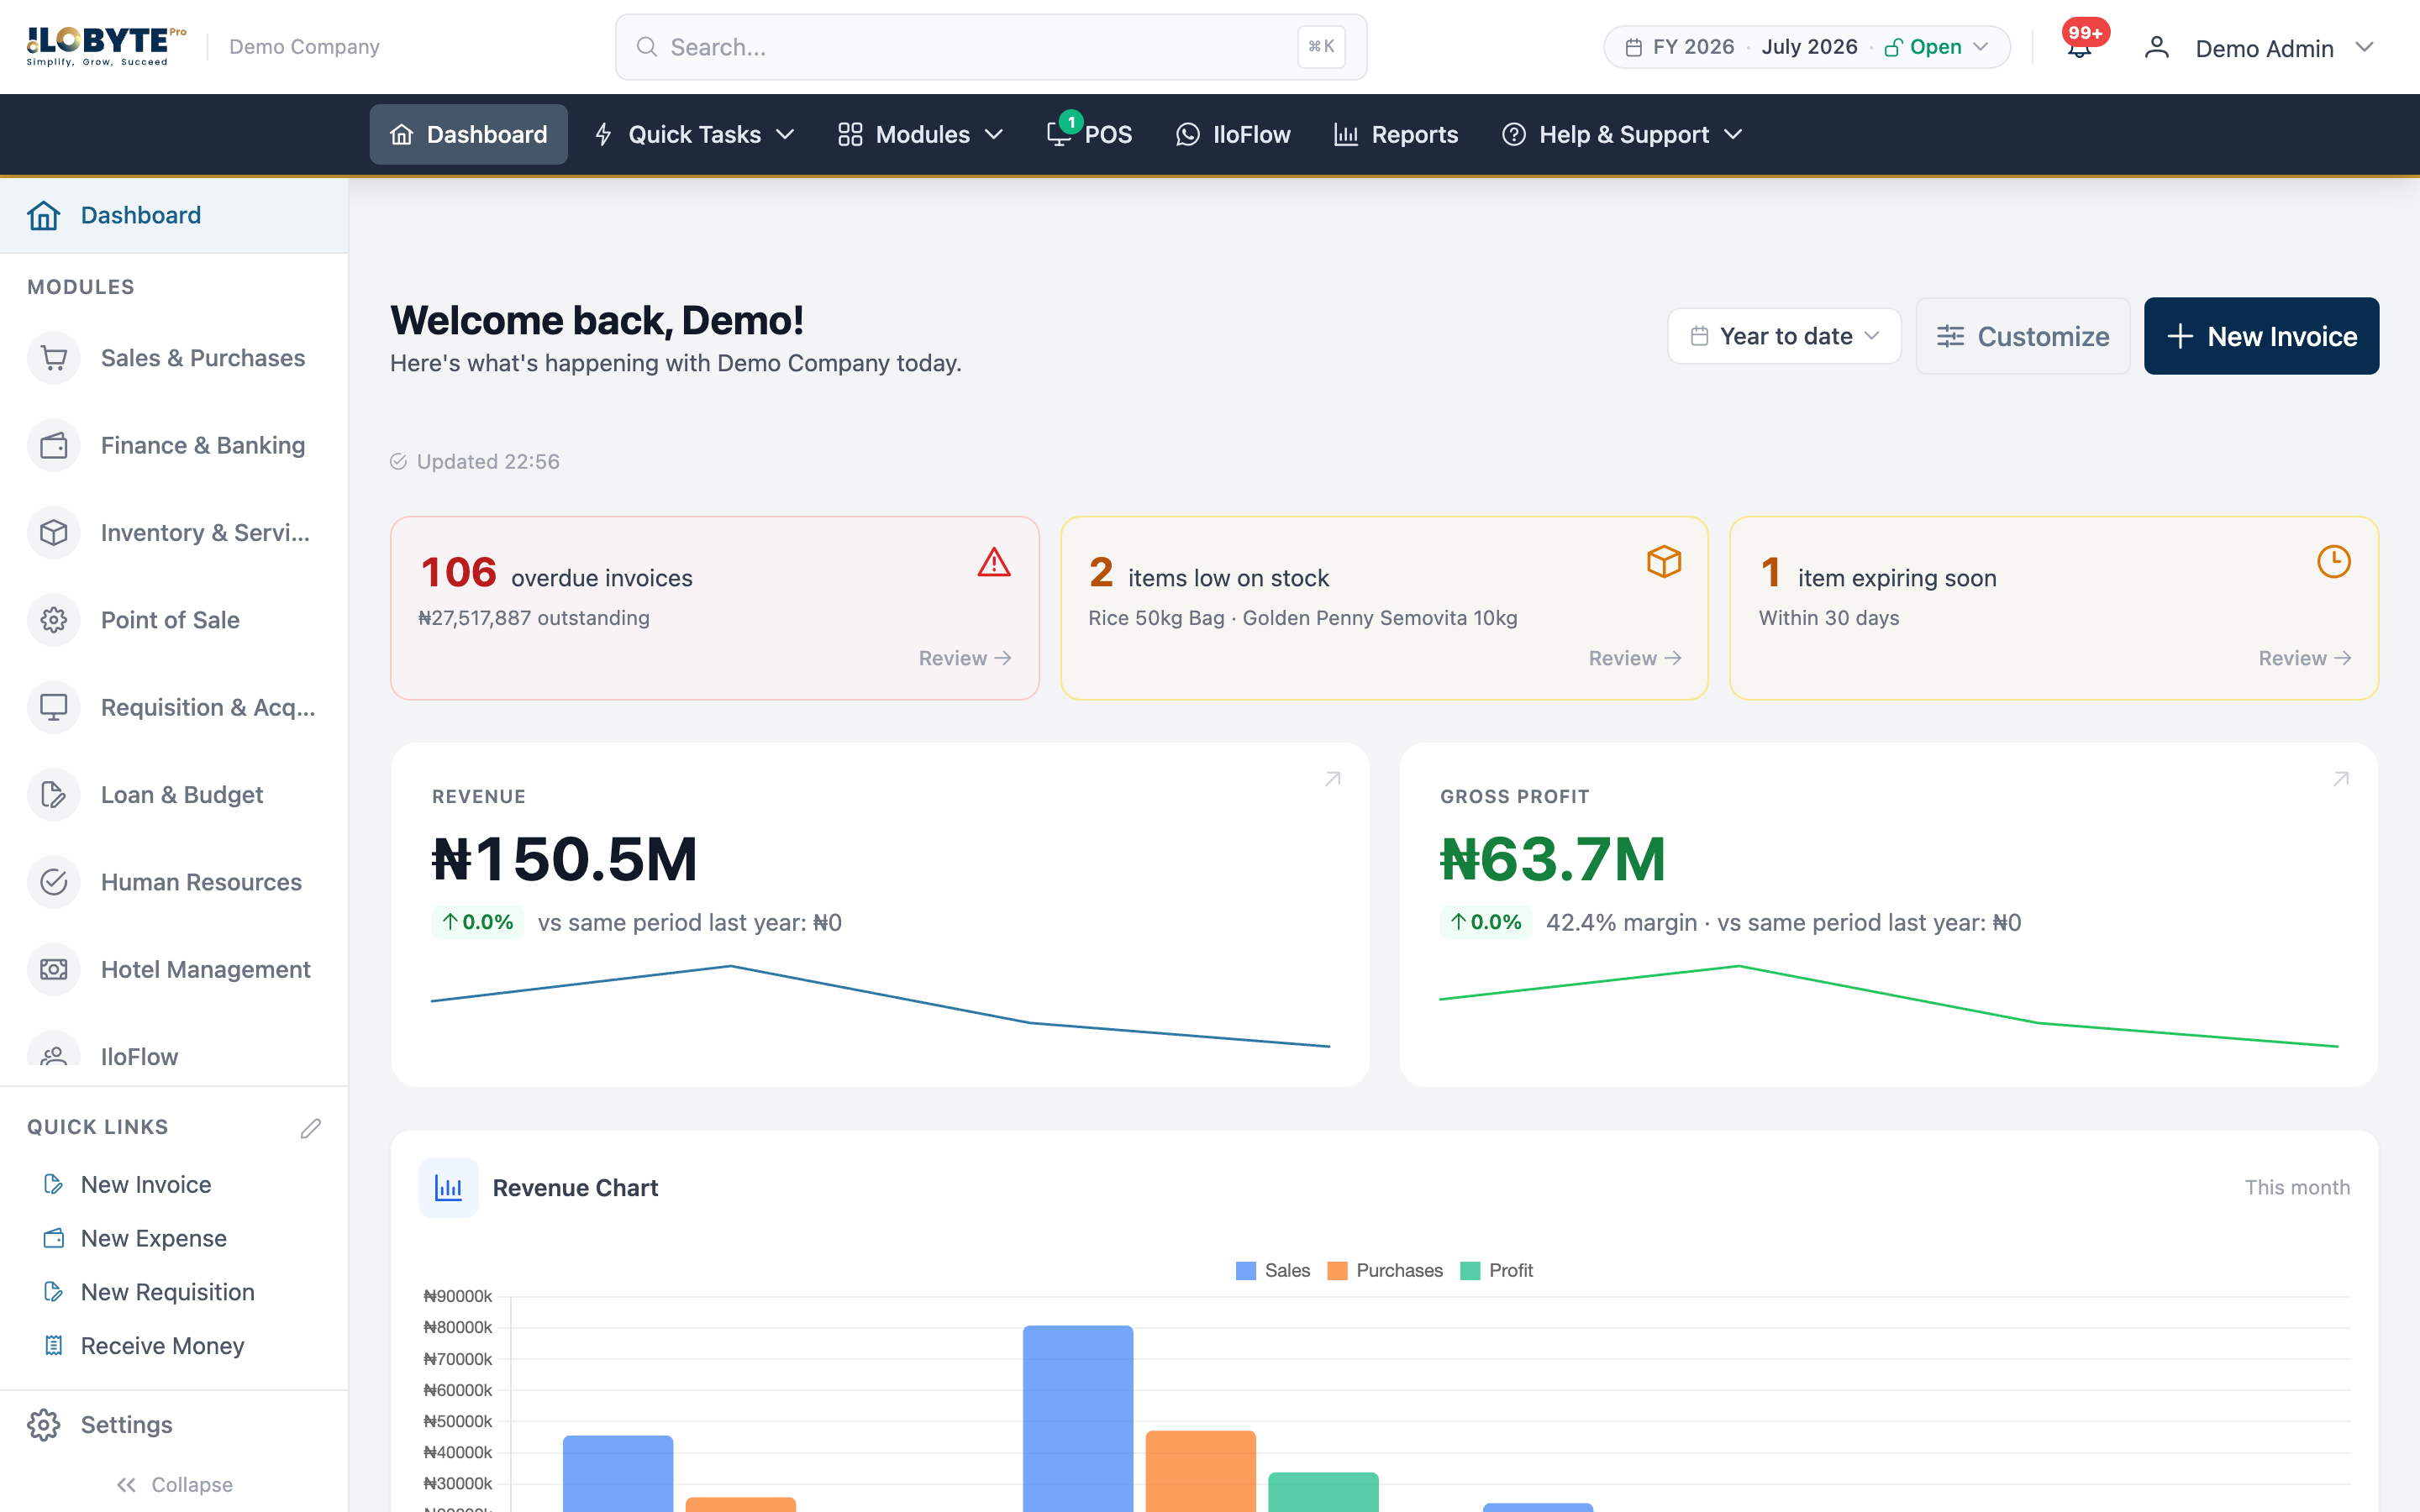The width and height of the screenshot is (2420, 1512).
Task: Open the Human Resources module
Action: [174, 882]
